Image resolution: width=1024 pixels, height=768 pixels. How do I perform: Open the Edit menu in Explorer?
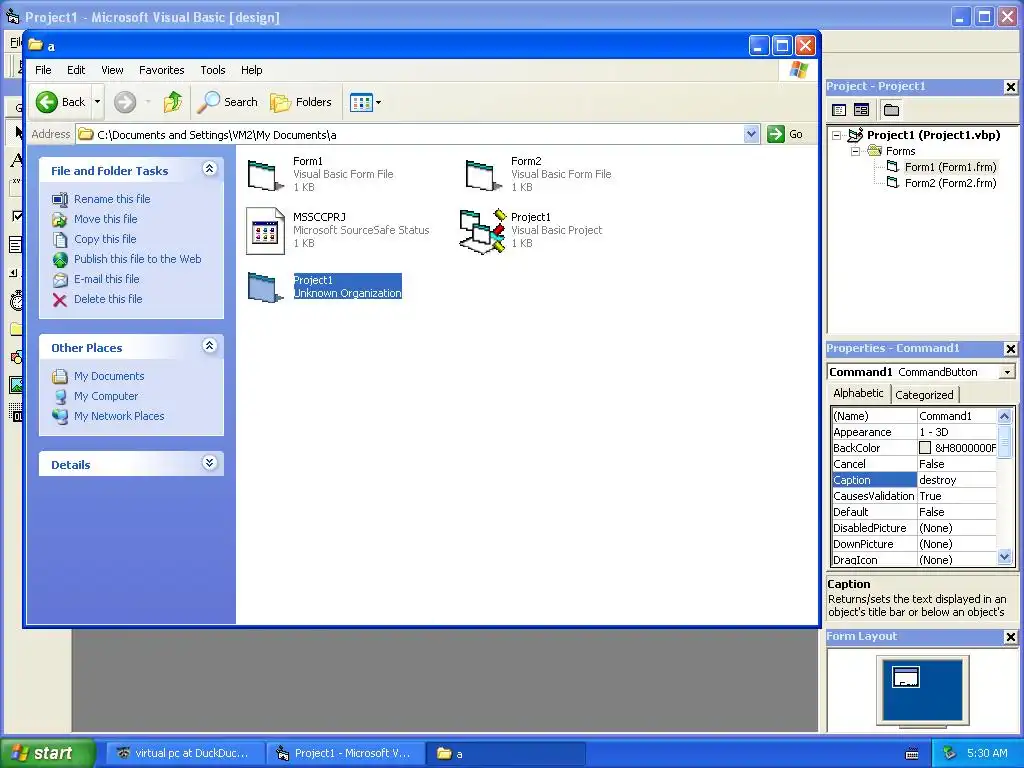tap(76, 70)
